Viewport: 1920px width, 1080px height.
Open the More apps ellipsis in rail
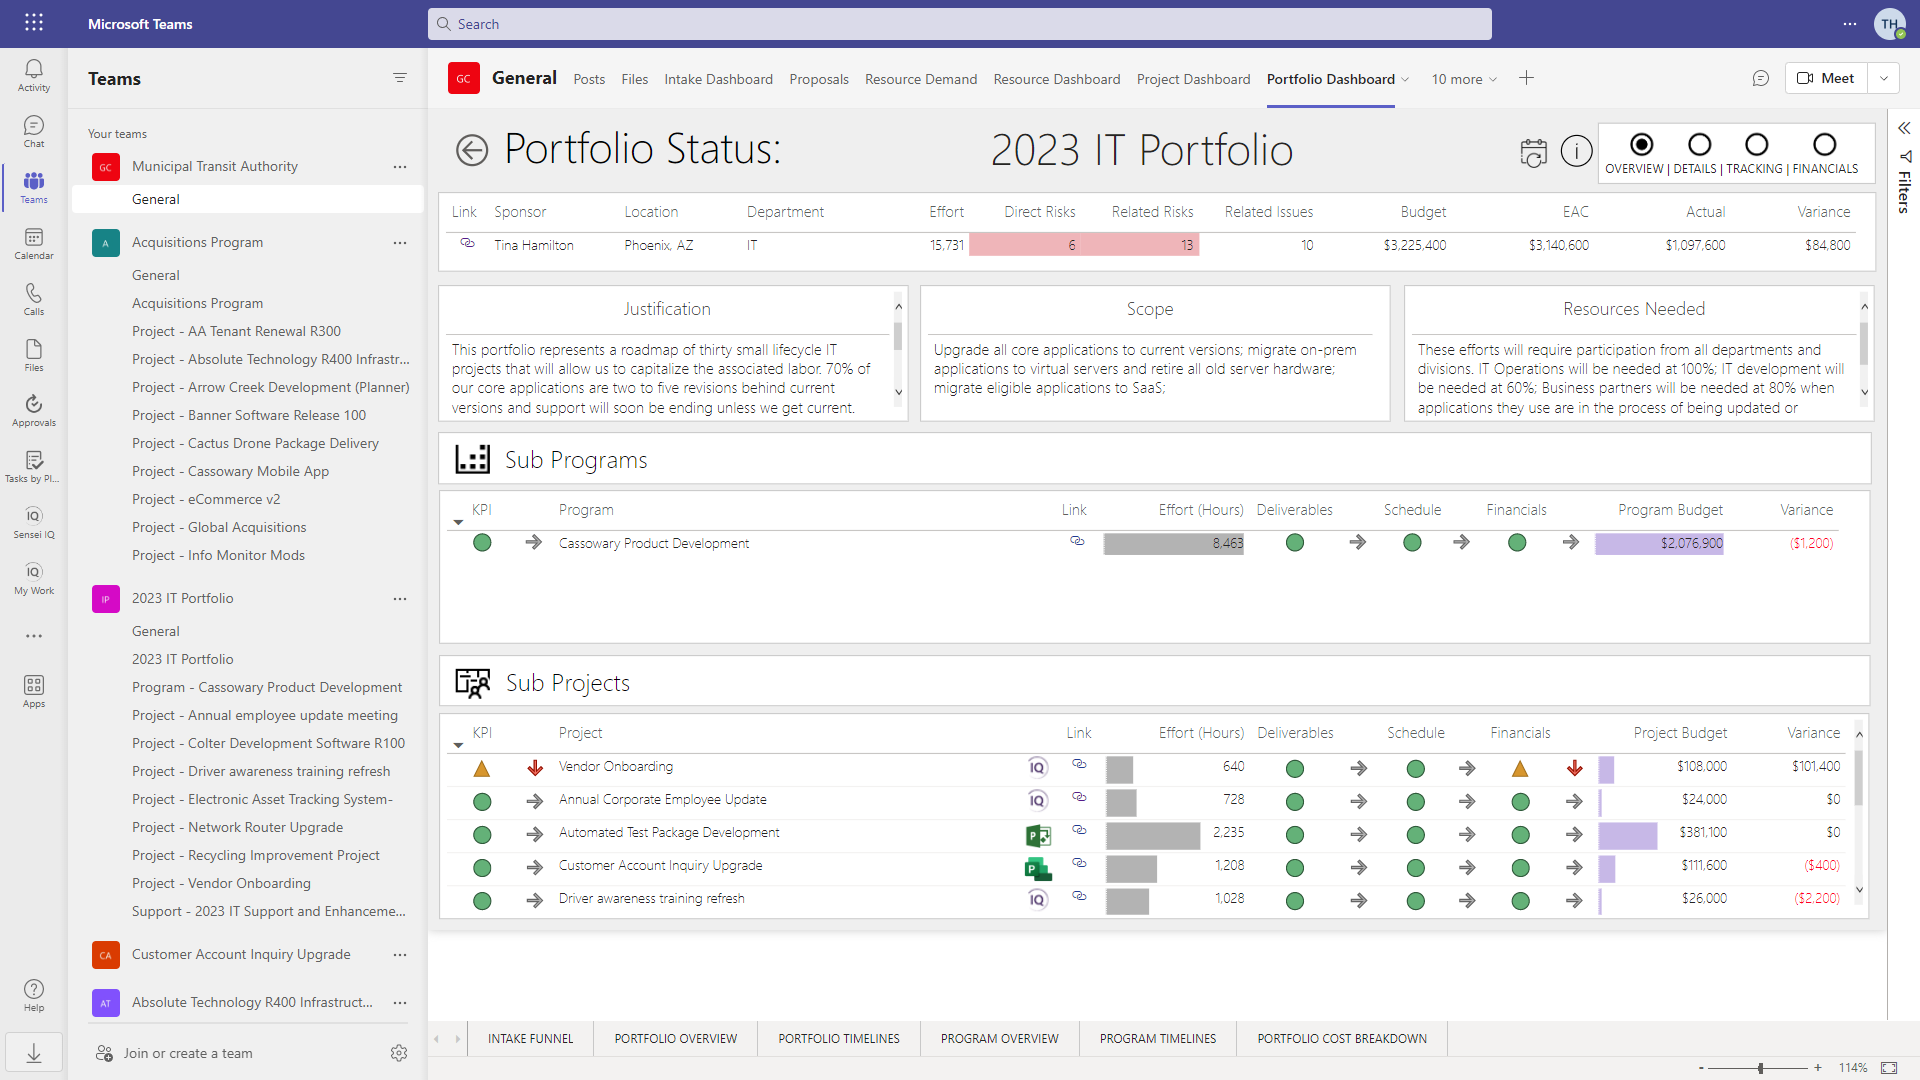[x=34, y=636]
